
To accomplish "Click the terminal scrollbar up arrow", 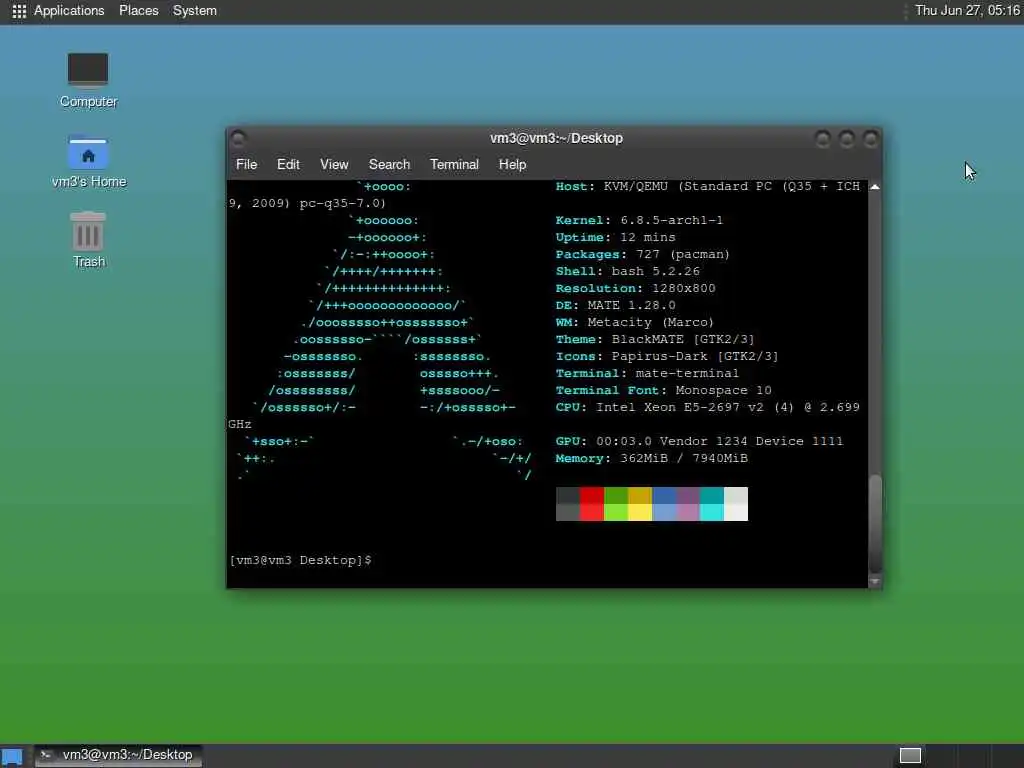I will (x=875, y=187).
